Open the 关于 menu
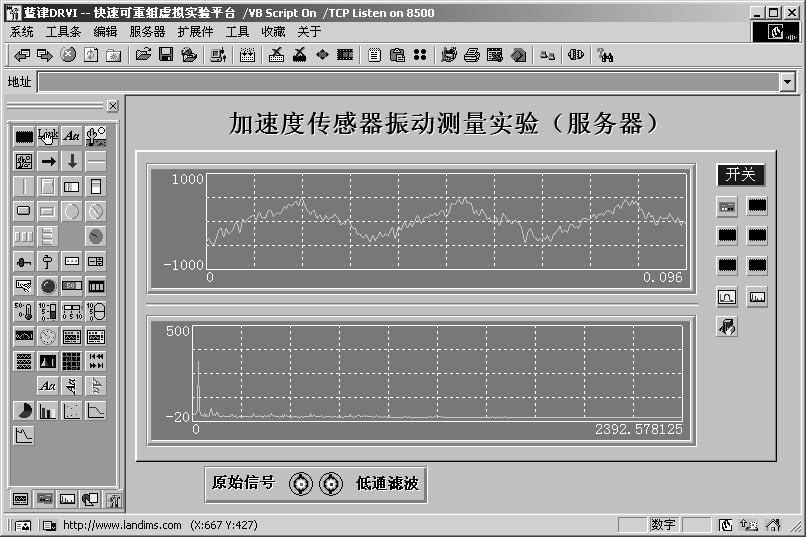The height and width of the screenshot is (537, 806). pyautogui.click(x=309, y=32)
